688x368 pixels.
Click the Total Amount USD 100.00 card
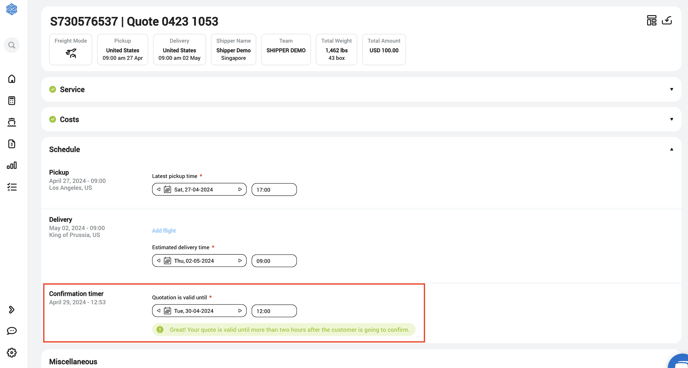(383, 50)
